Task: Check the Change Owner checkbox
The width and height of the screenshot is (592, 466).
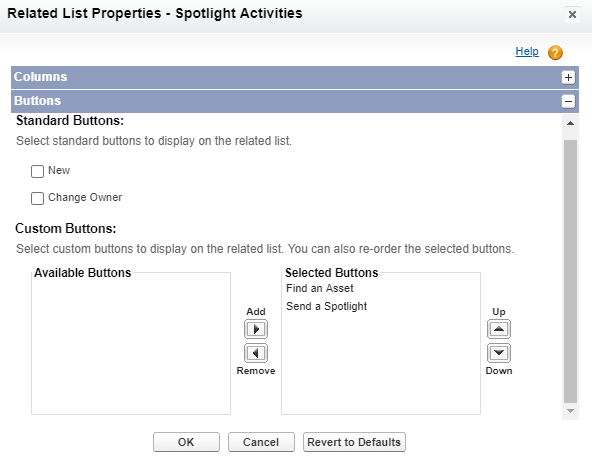Action: click(37, 198)
